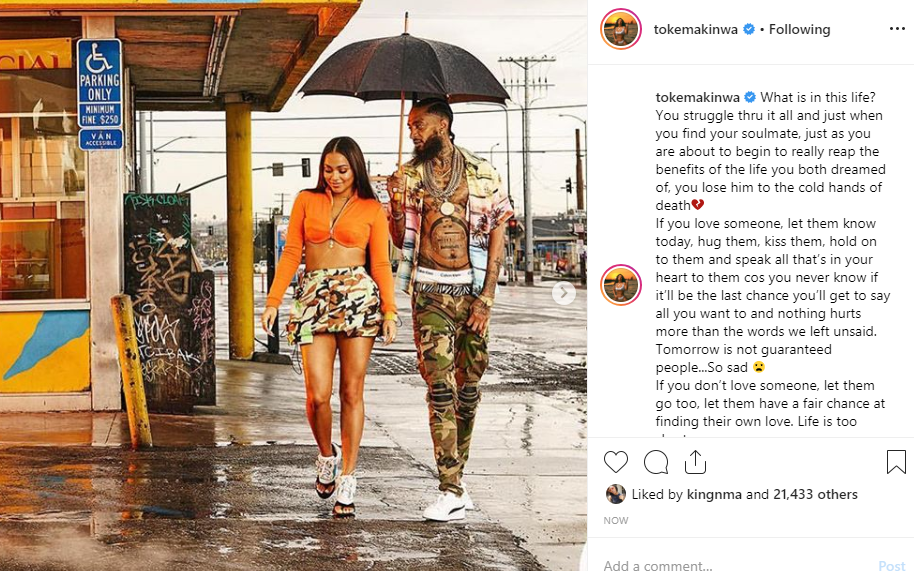The image size is (914, 571).
Task: Share post using the share icon
Action: click(695, 462)
